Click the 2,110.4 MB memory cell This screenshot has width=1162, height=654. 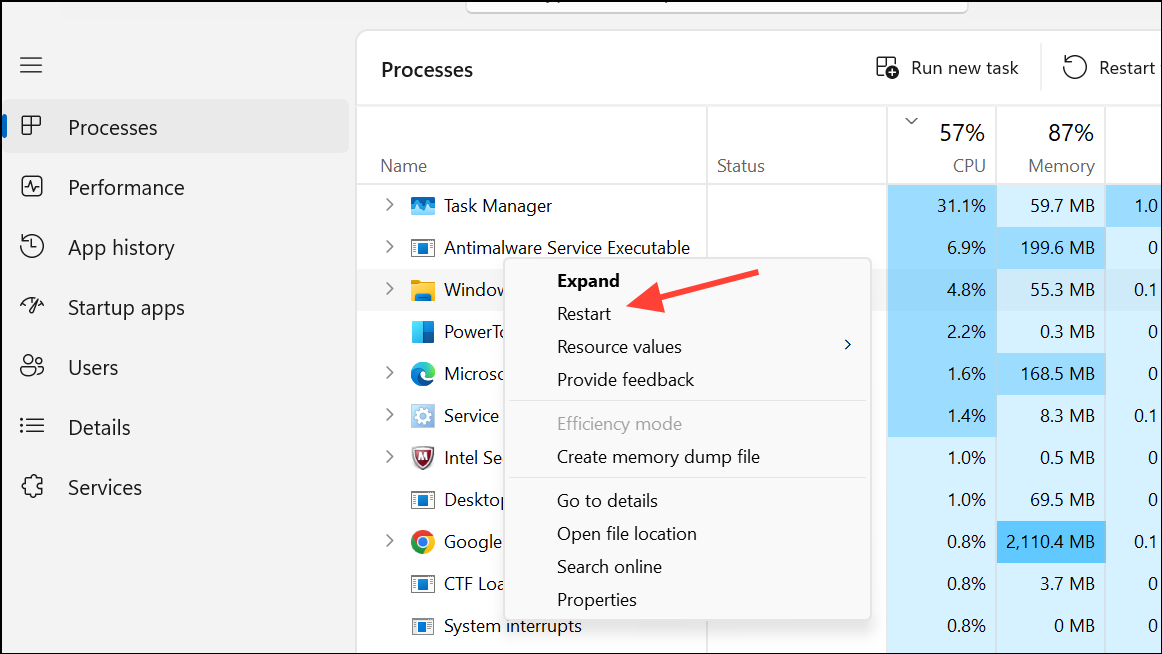(1051, 542)
